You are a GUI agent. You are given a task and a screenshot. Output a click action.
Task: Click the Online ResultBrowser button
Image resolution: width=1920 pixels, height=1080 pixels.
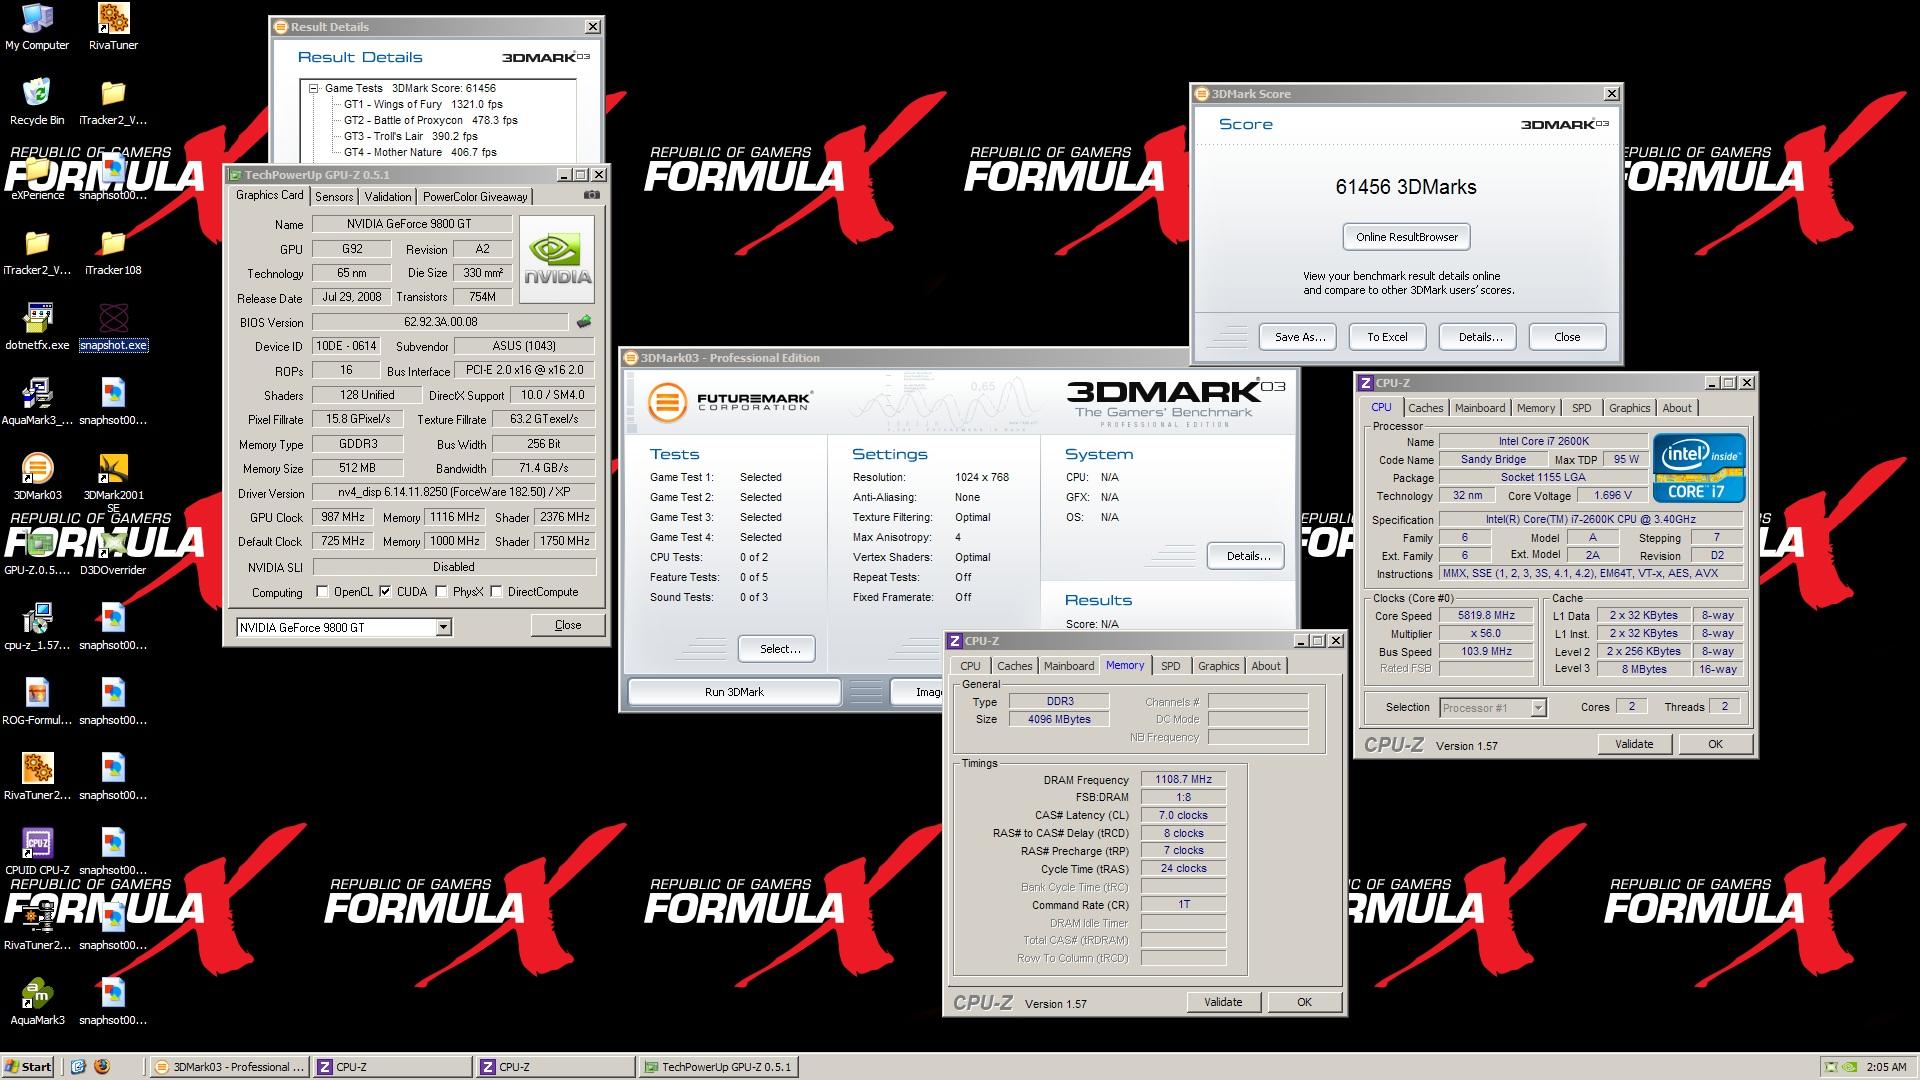click(x=1406, y=237)
